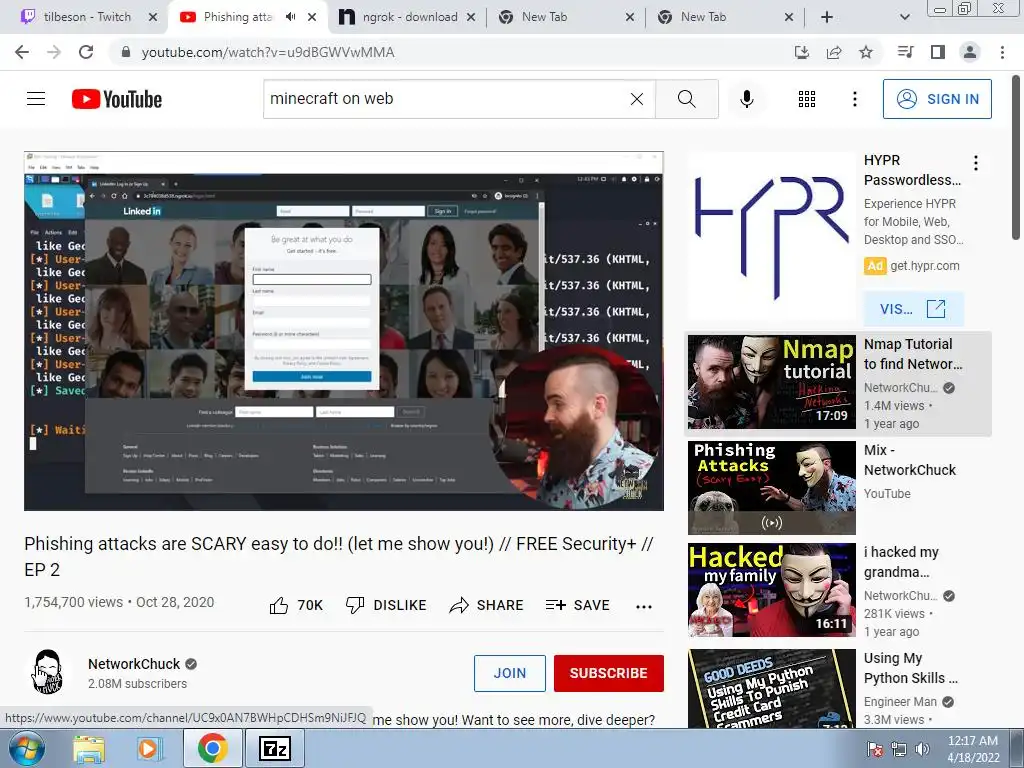This screenshot has width=1024, height=768.
Task: Open Nmap Tutorial to find Networks title
Action: click(913, 354)
